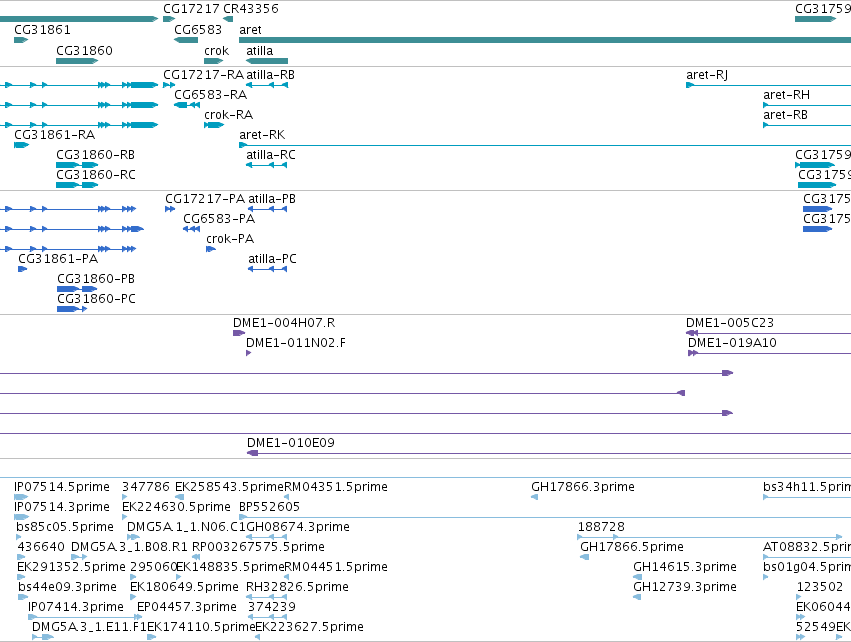Select transcript aret-RJ
The width and height of the screenshot is (851, 642).
click(707, 75)
